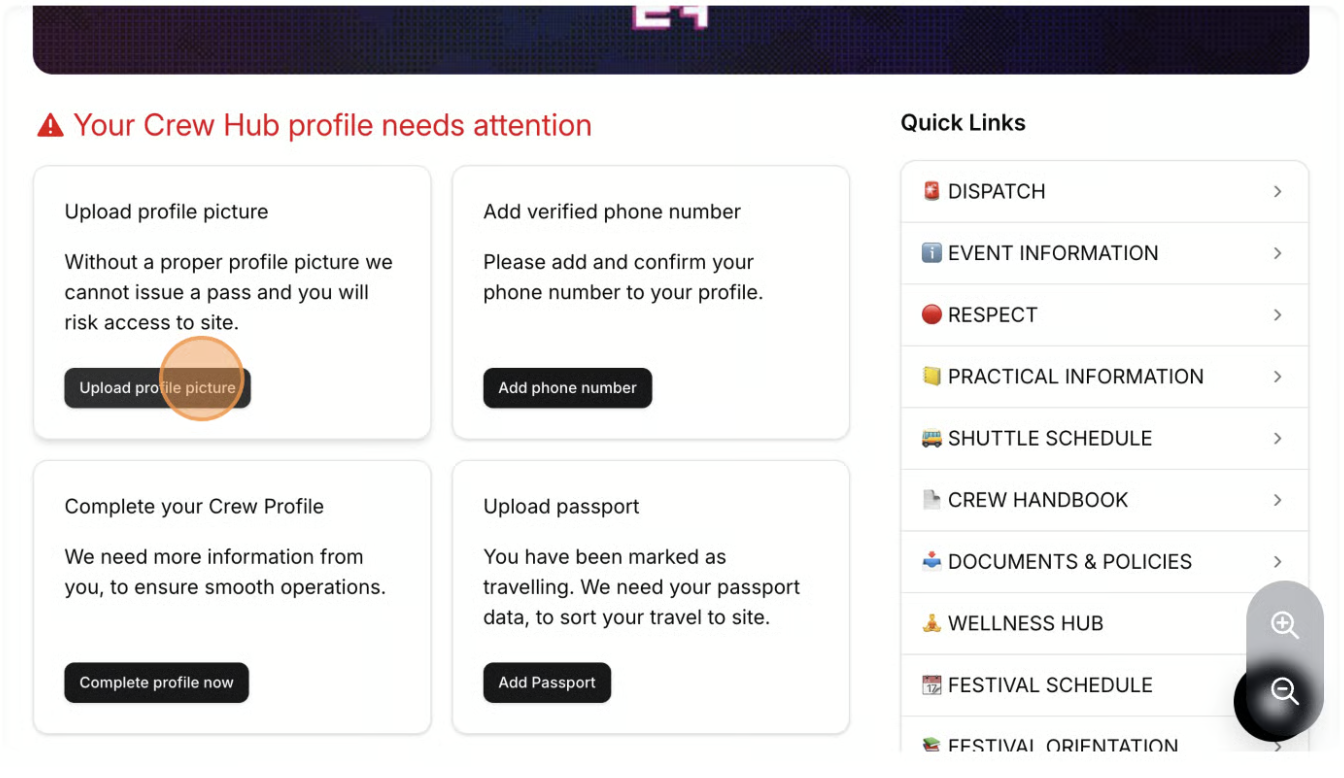Click the CREW HANDBOOK page icon
1344x778 pixels.
(x=931, y=500)
